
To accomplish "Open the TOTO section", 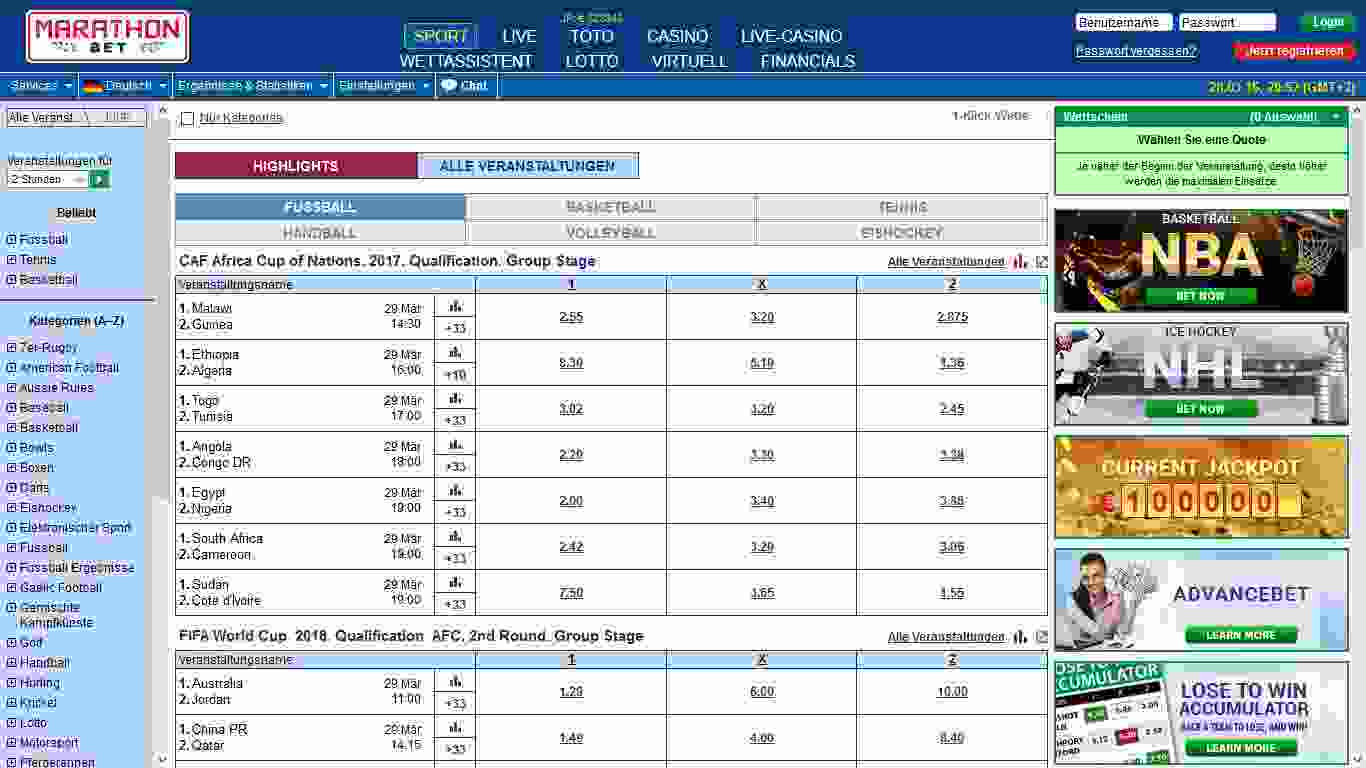I will [x=591, y=36].
